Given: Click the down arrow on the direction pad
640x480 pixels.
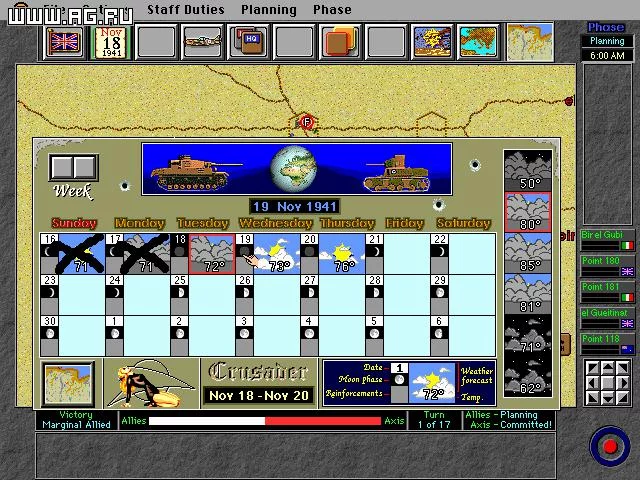Looking at the screenshot, I should tap(608, 397).
